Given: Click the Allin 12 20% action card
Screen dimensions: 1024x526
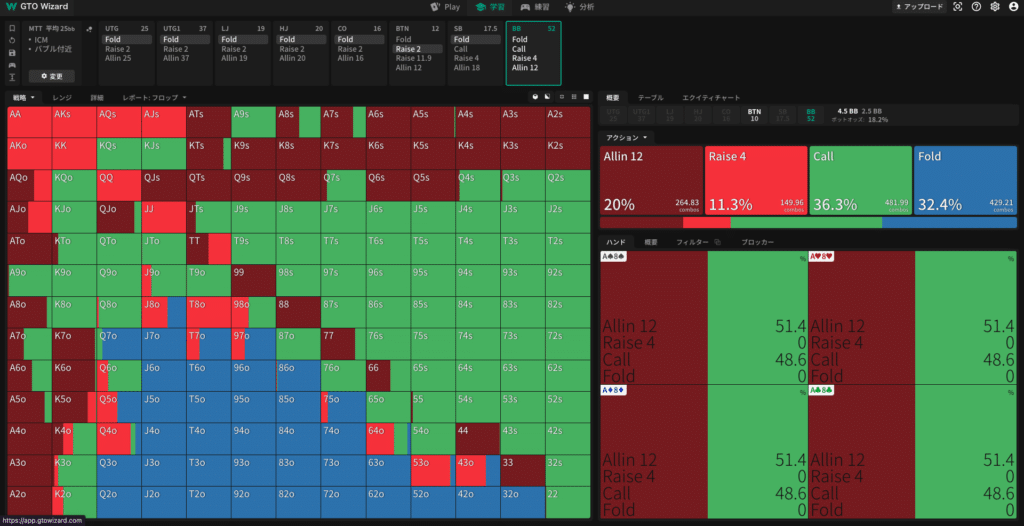Looking at the screenshot, I should click(x=651, y=180).
